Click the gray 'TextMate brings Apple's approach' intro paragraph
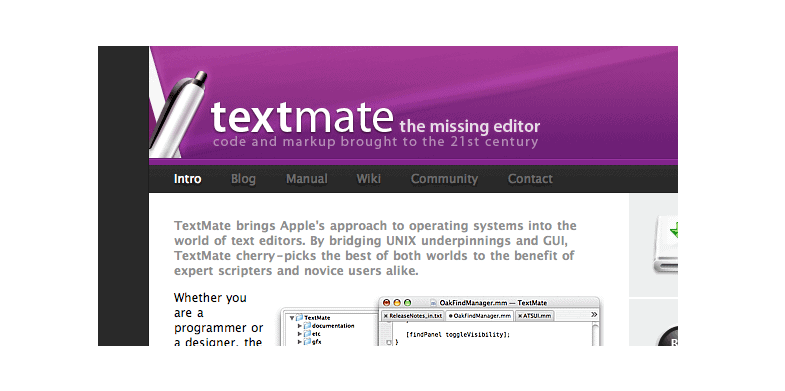This screenshot has width=785, height=391. pyautogui.click(x=375, y=248)
